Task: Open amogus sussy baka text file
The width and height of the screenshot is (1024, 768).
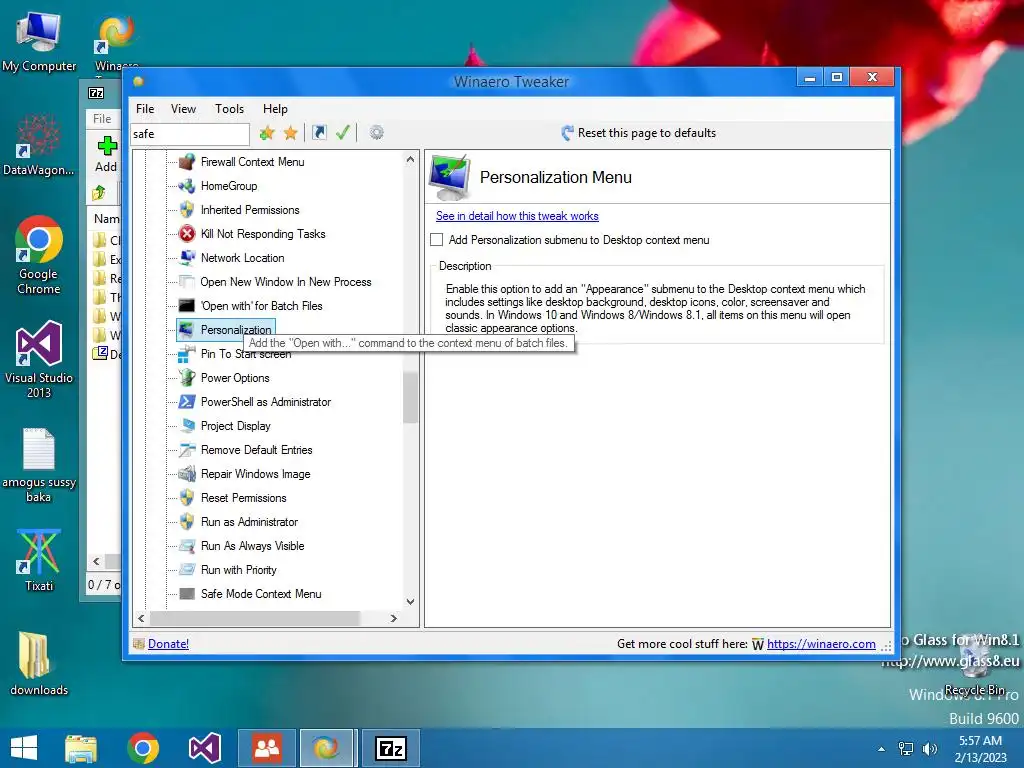Action: tap(39, 465)
